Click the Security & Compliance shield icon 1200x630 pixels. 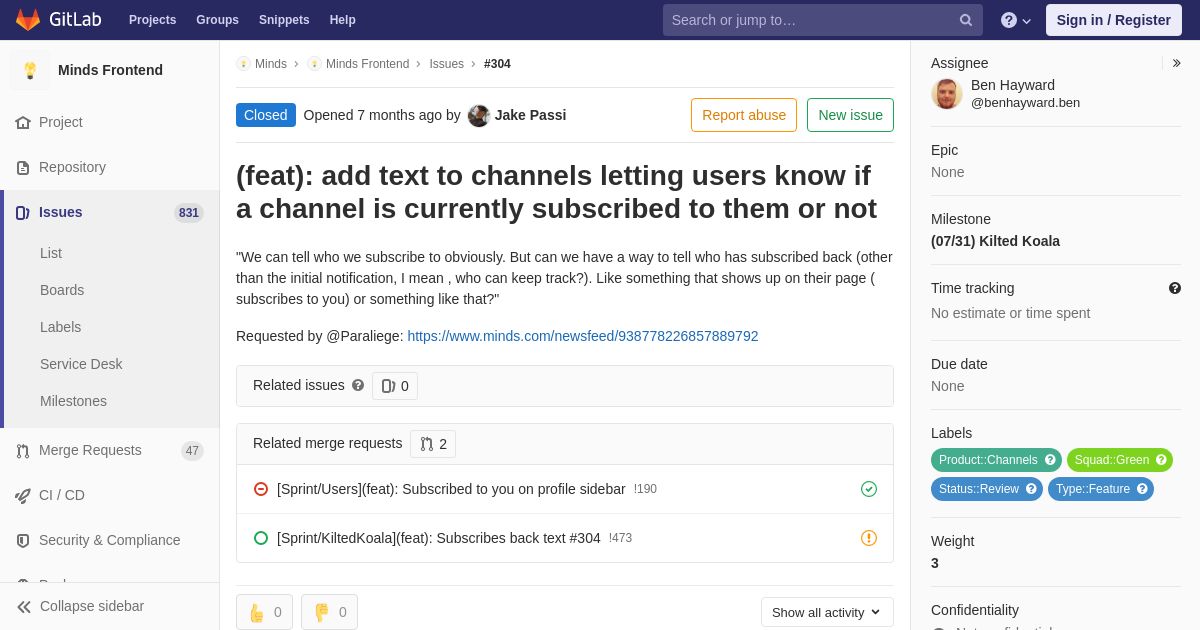[x=23, y=540]
